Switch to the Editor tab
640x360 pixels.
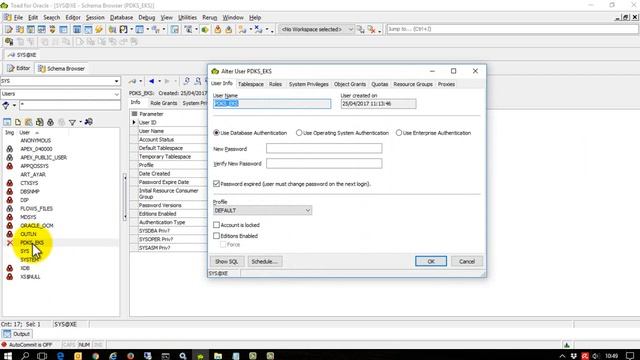(x=19, y=68)
